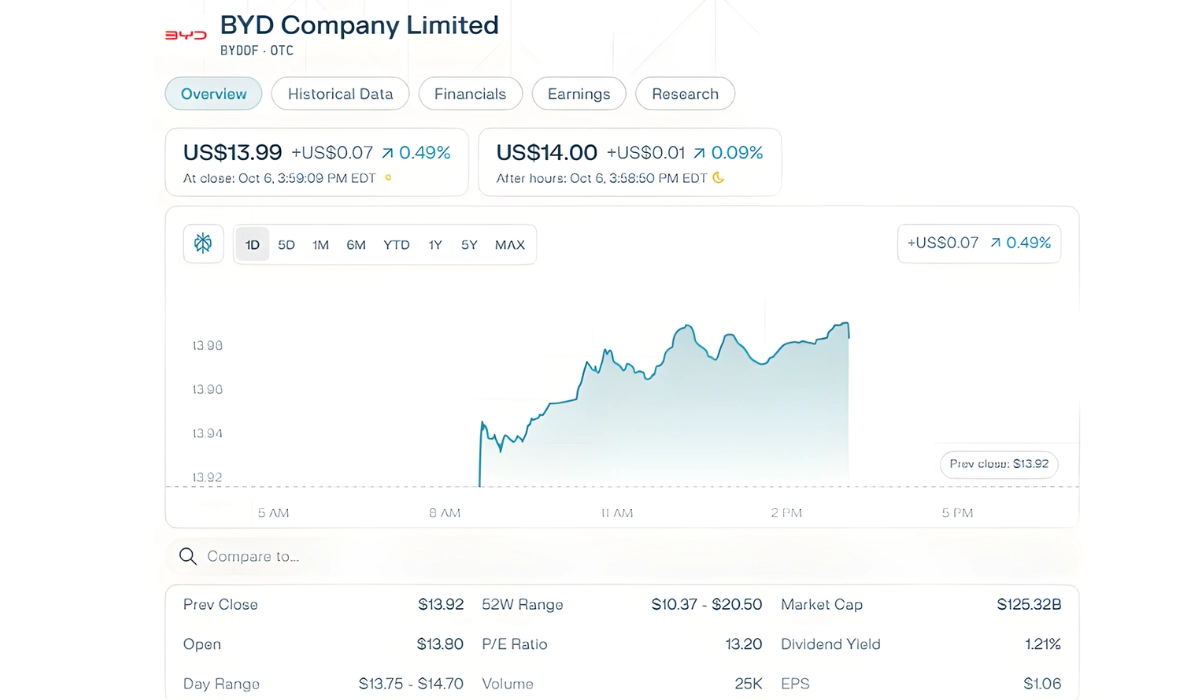Click the Prev close $13.92 chart label
The height and width of the screenshot is (700, 1200).
998,464
